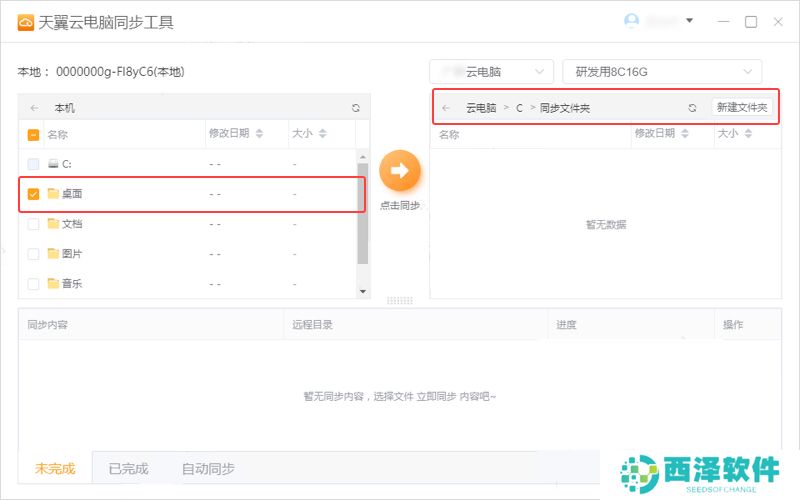Click the 进度 column header
800x500 pixels.
click(566, 324)
